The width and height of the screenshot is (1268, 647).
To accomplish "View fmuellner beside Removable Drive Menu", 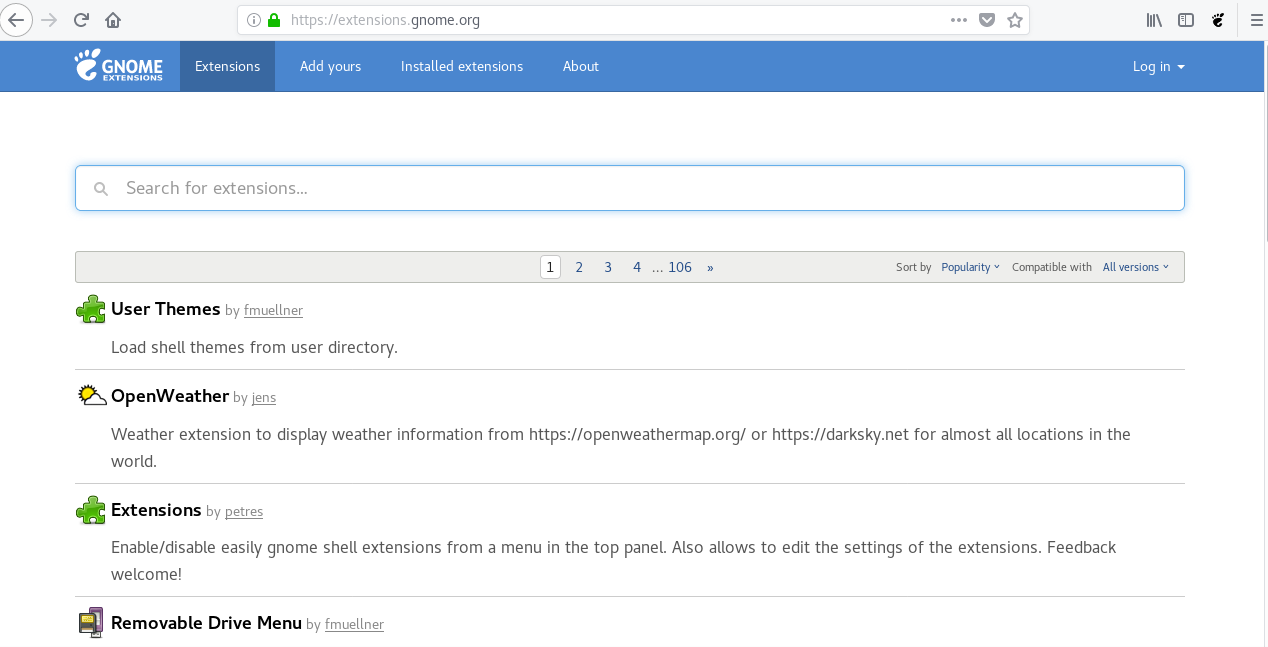I will click(x=354, y=625).
